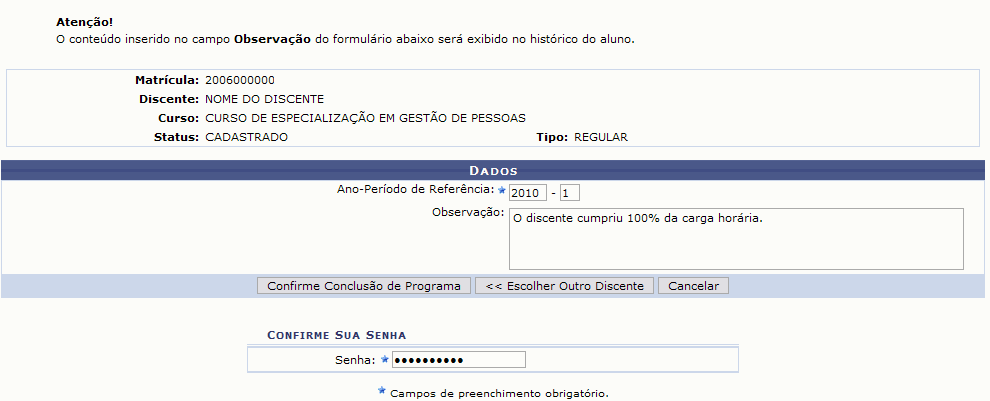Click the period field containing 1

pyautogui.click(x=570, y=192)
